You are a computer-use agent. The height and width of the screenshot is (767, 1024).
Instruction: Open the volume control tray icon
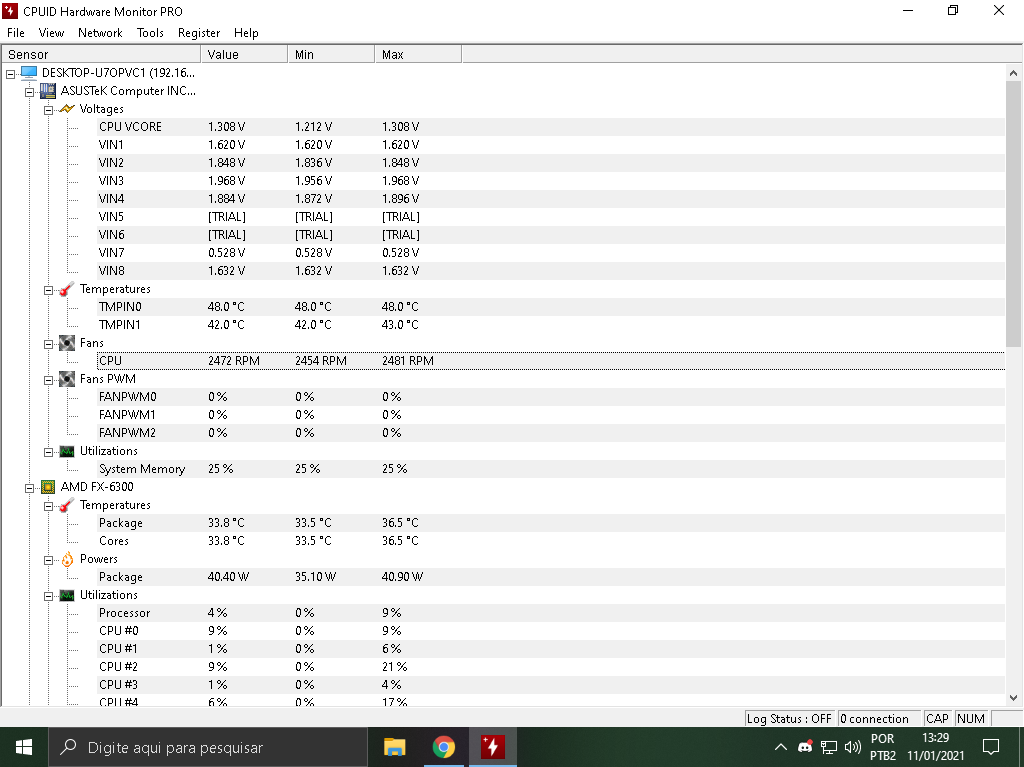(852, 747)
